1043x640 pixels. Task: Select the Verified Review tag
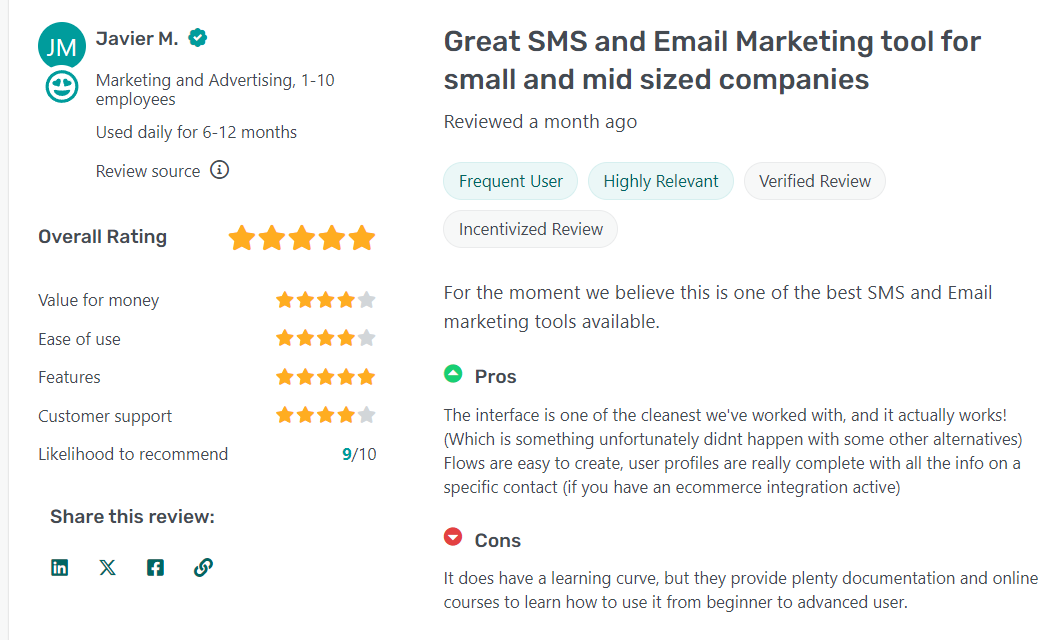(814, 181)
